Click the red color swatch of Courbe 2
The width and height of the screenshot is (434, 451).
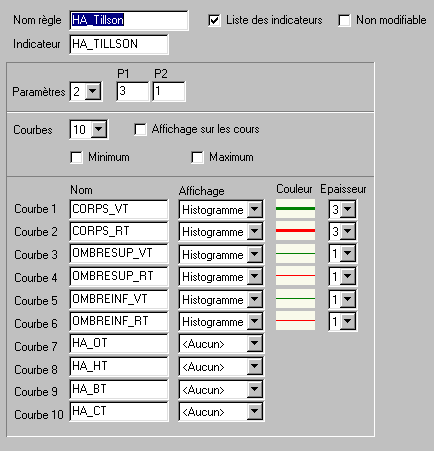pos(295,231)
